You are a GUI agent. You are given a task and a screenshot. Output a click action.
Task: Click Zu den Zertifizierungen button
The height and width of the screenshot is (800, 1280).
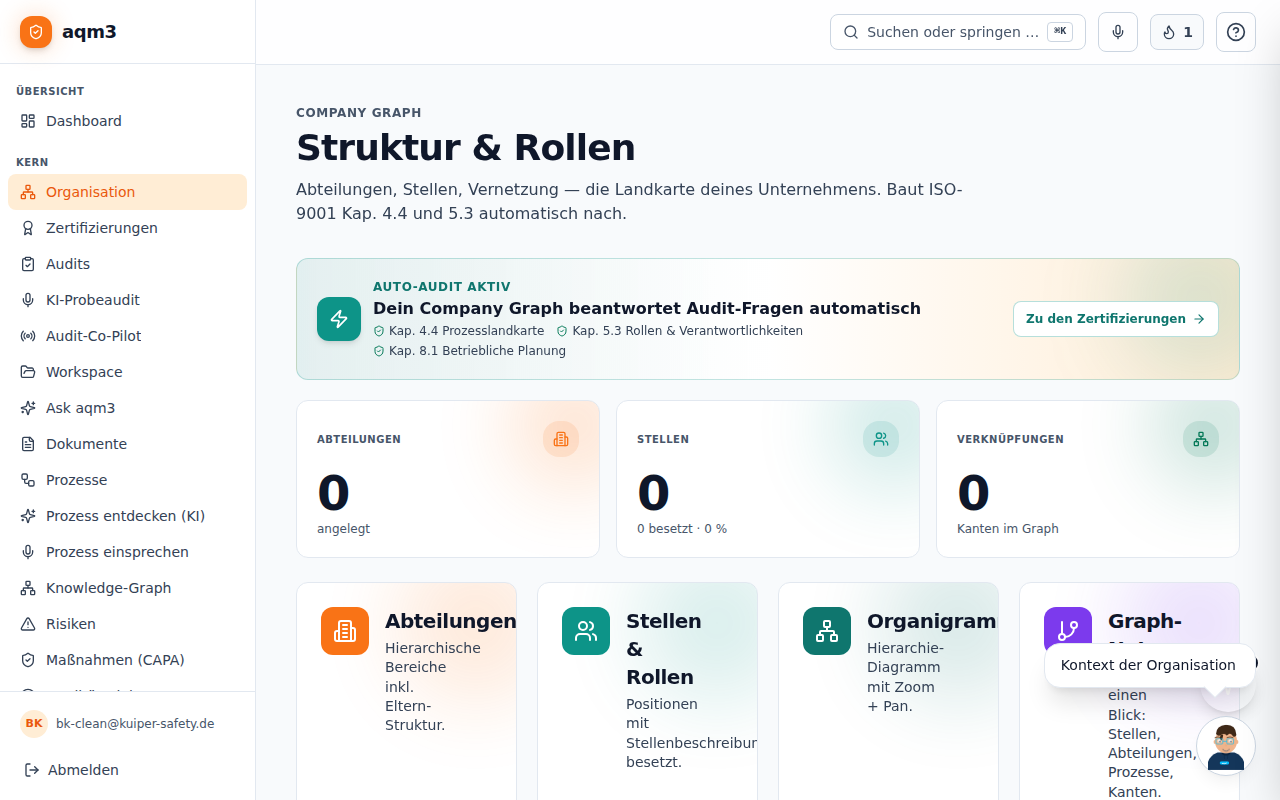click(x=1116, y=319)
